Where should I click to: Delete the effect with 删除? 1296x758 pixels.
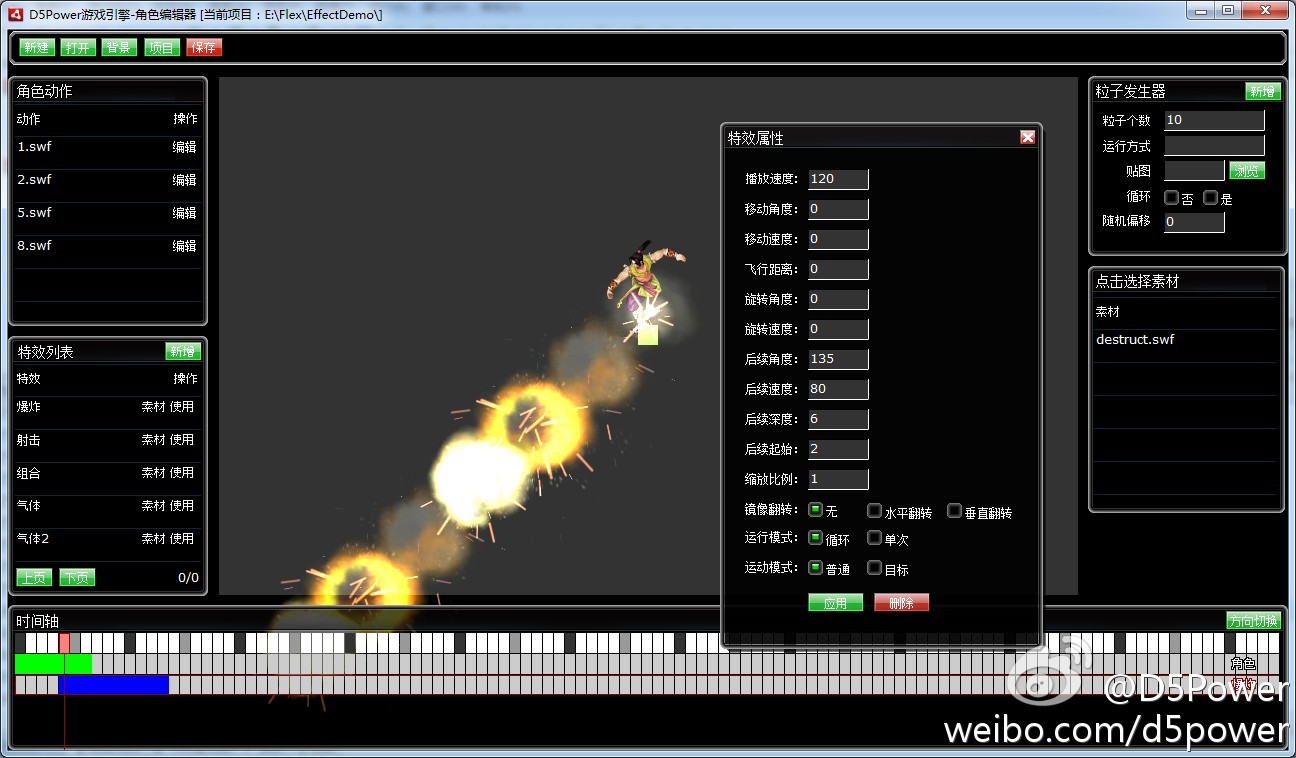901,603
